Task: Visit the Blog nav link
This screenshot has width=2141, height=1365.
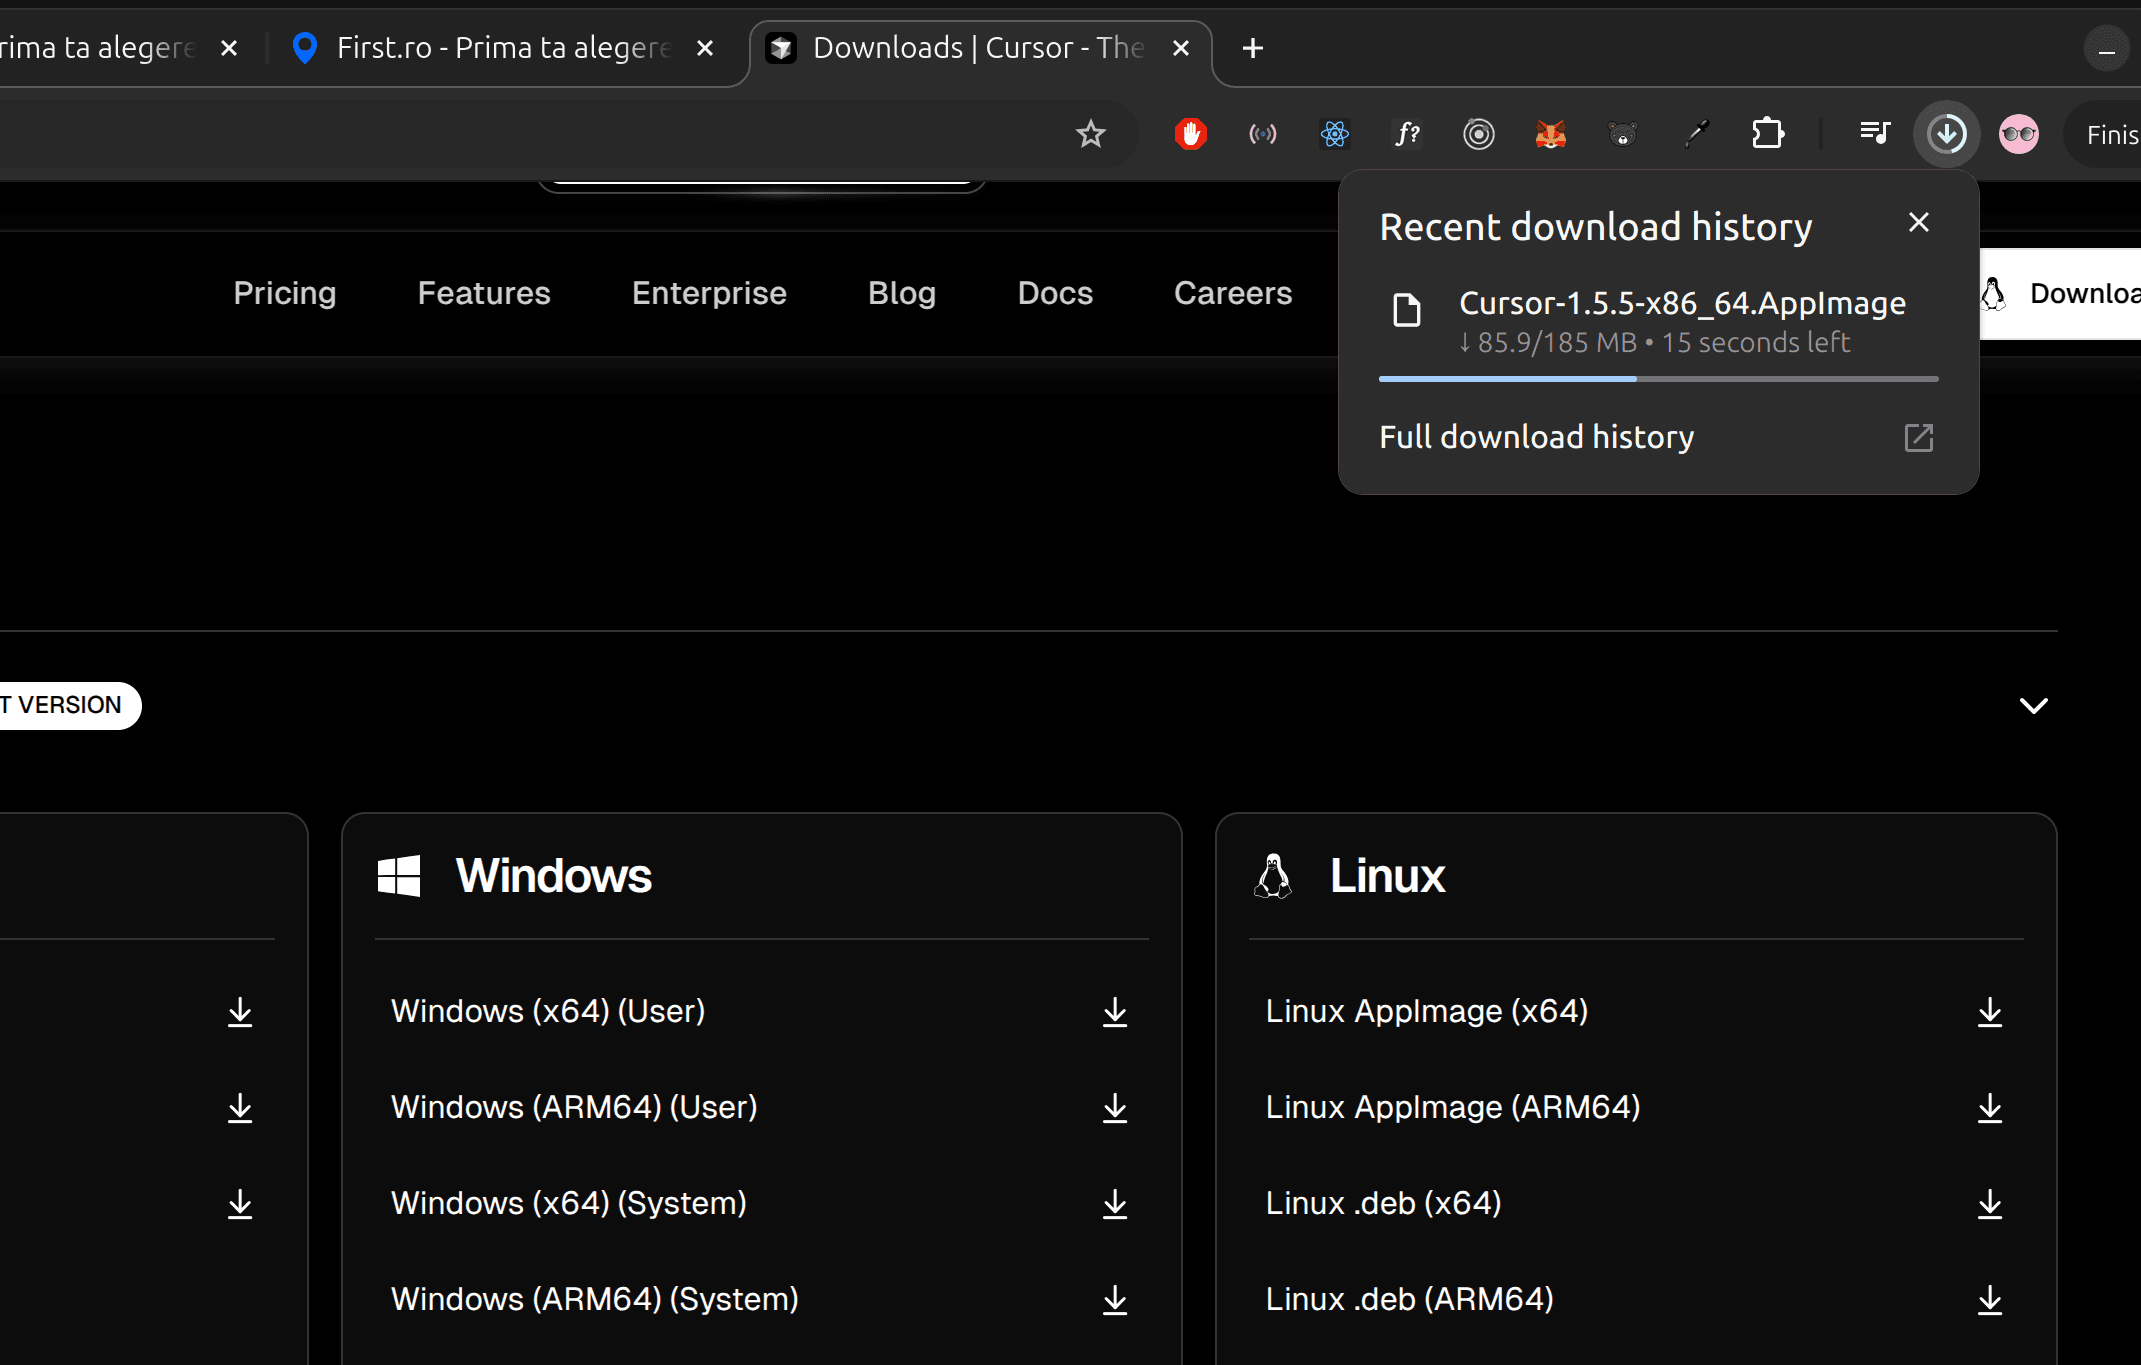Action: pos(902,293)
